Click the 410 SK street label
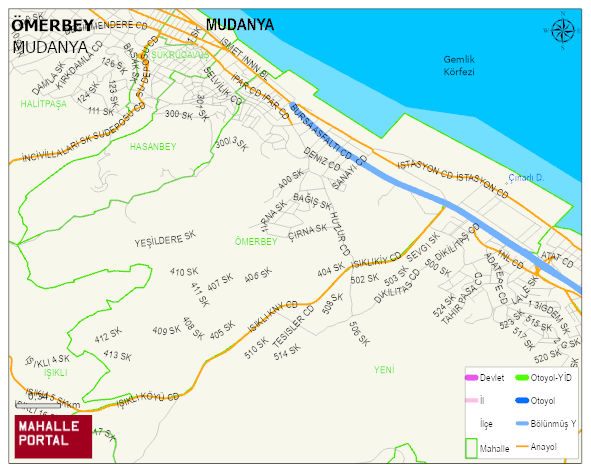 click(x=184, y=271)
